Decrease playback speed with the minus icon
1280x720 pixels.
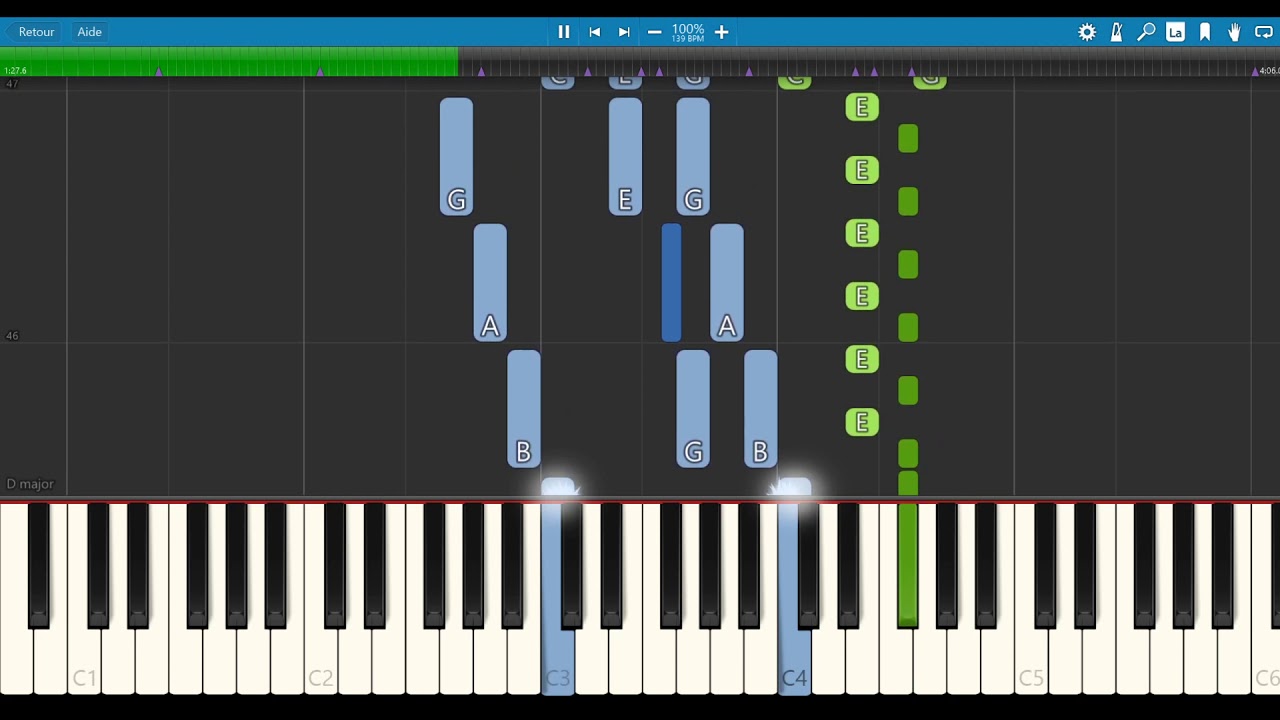pyautogui.click(x=655, y=32)
